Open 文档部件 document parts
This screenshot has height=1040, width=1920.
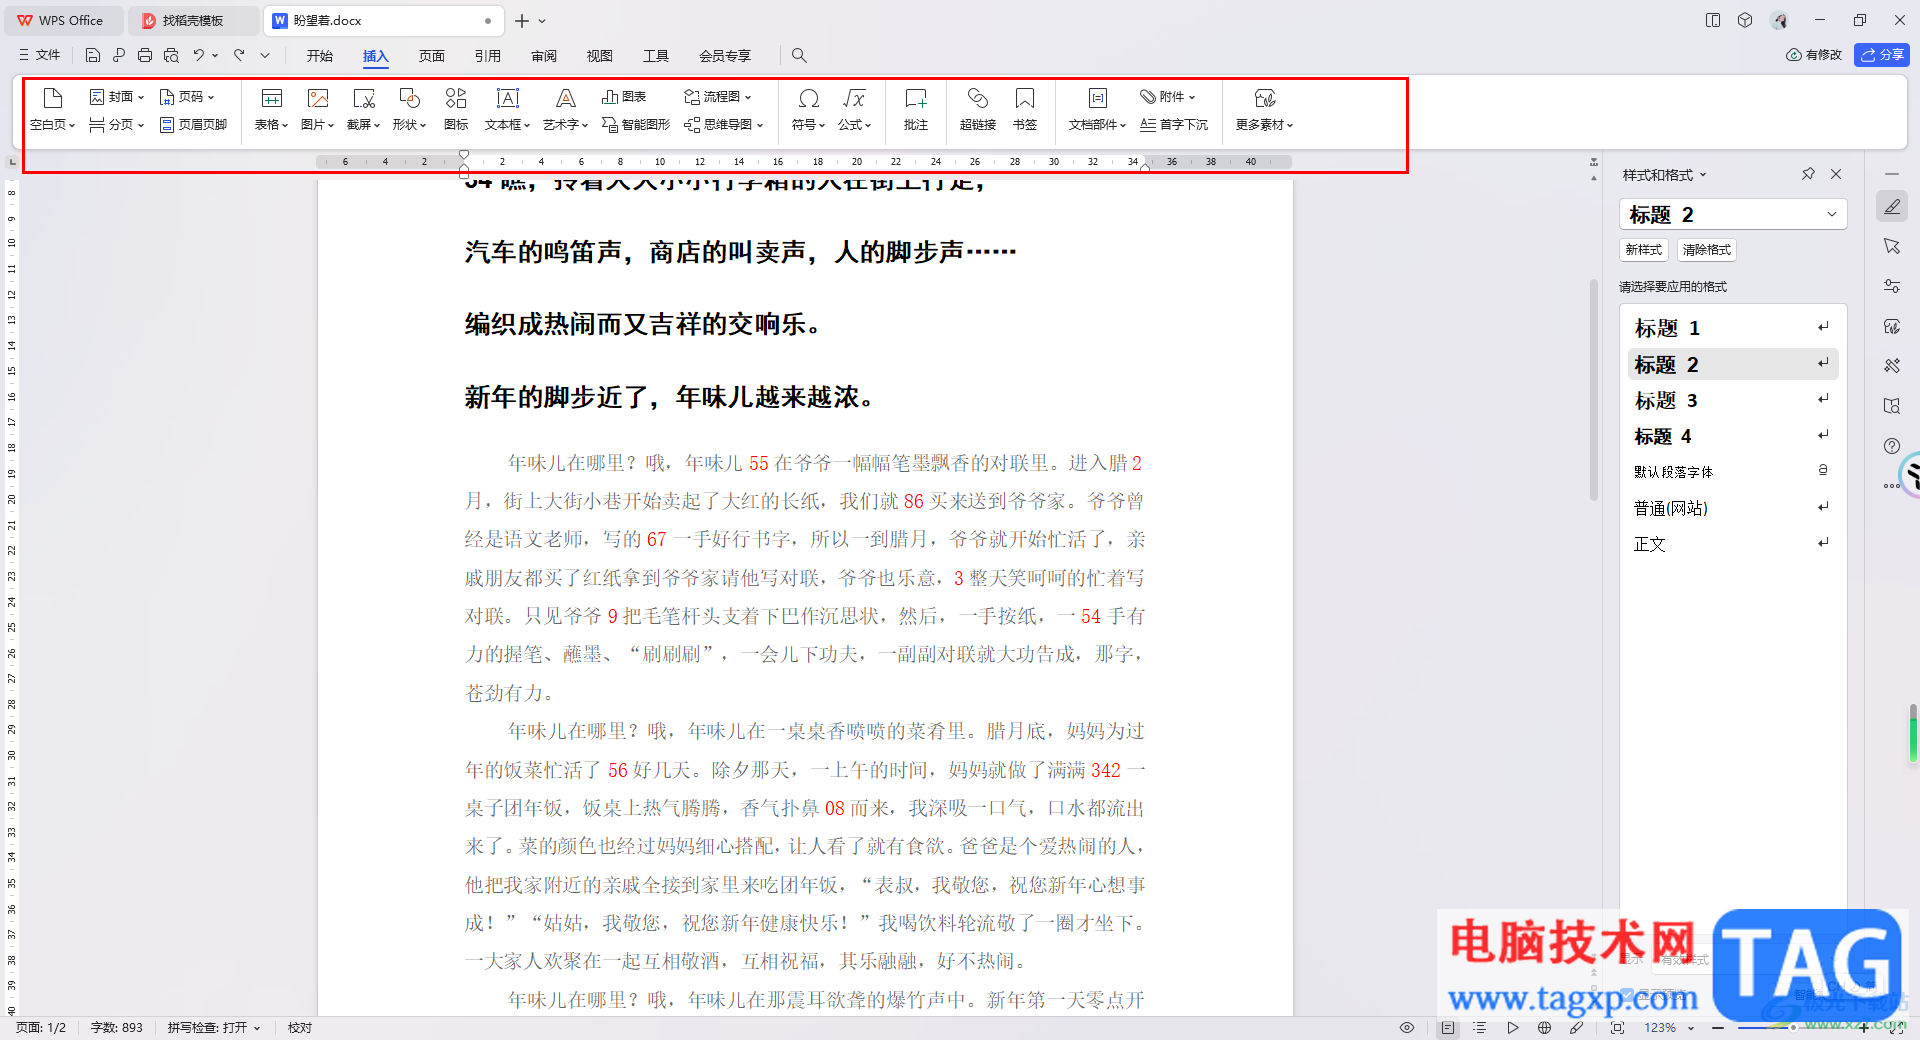(1097, 109)
